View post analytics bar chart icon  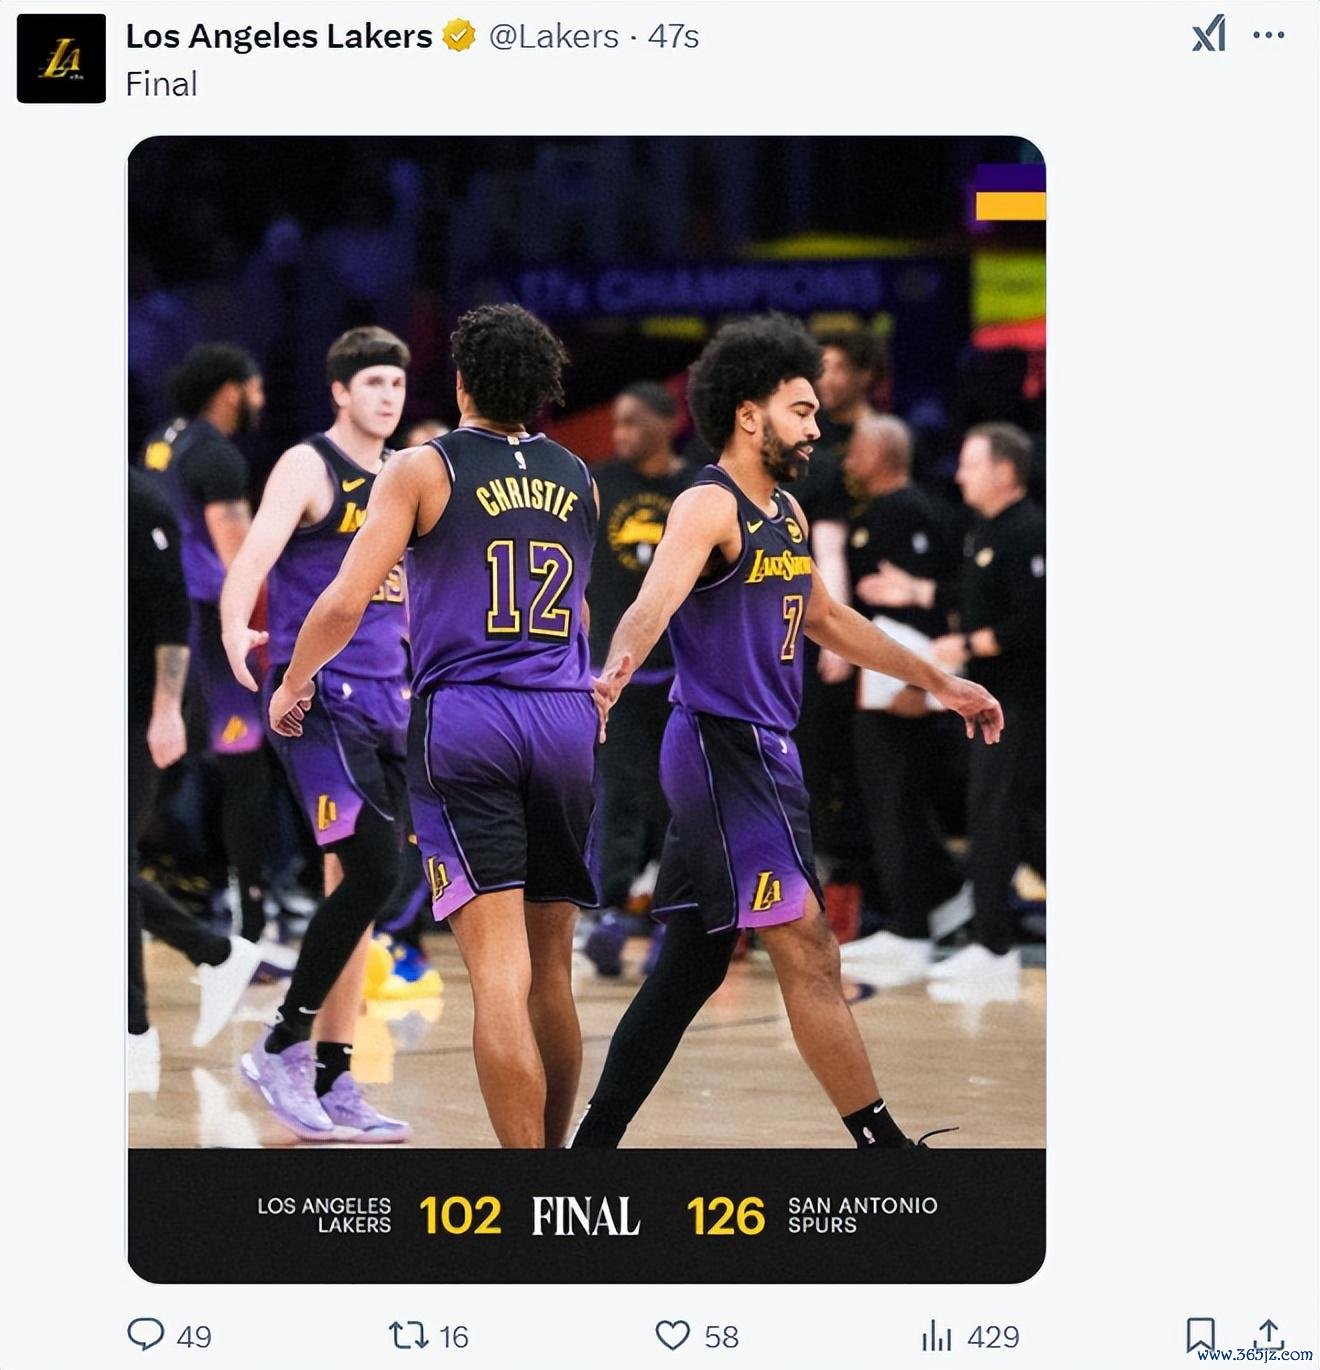(936, 1335)
